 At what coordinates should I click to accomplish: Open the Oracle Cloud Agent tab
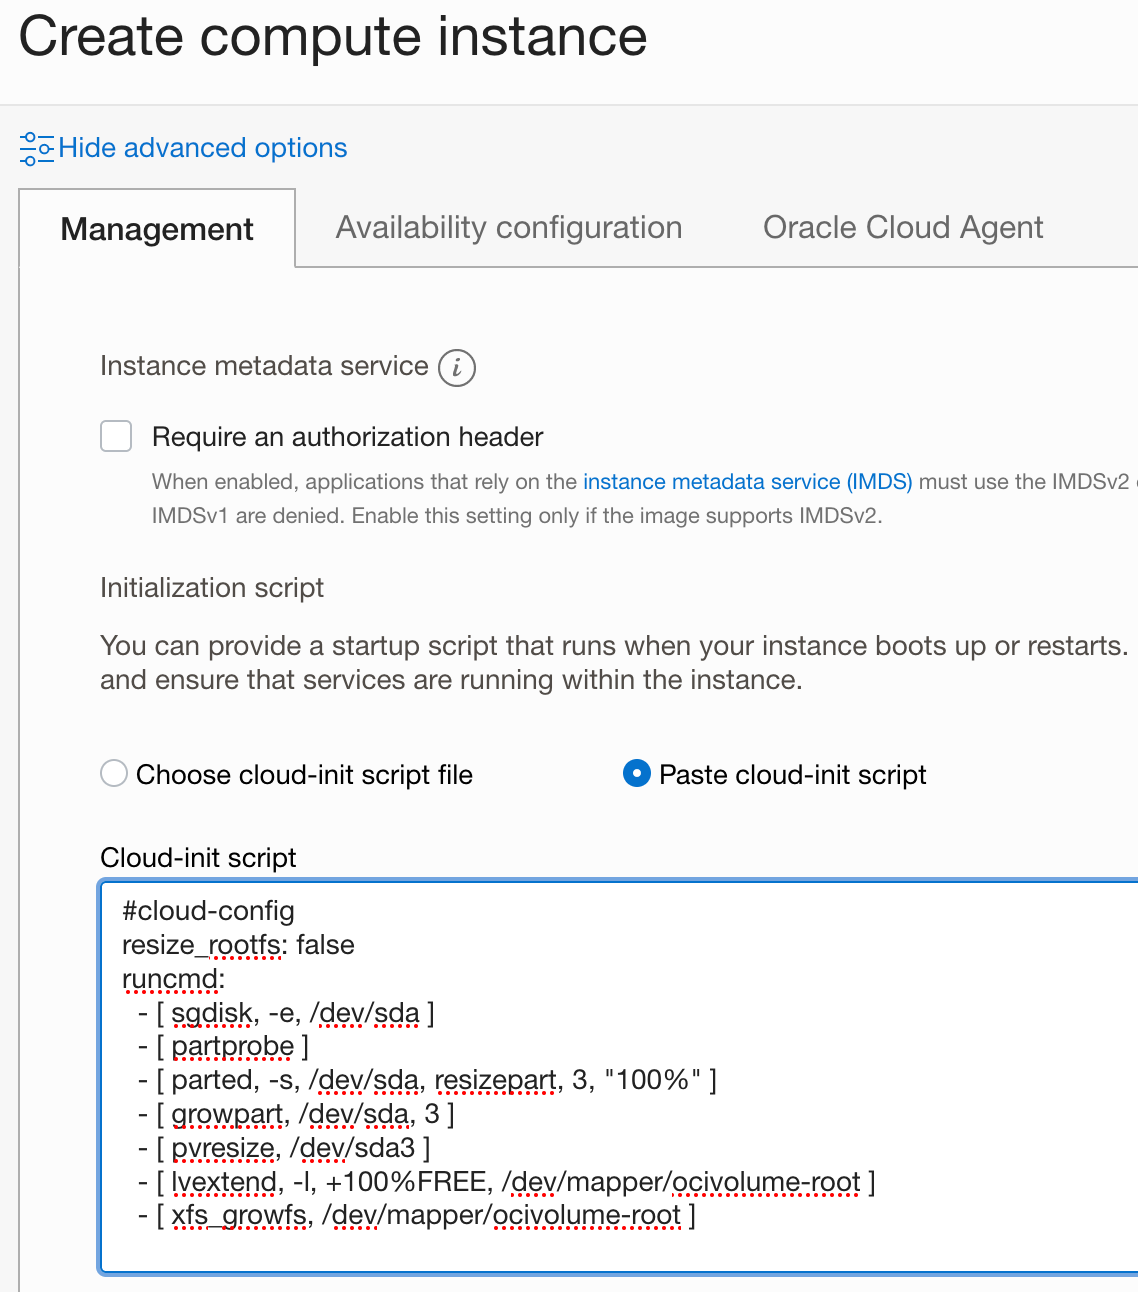click(903, 228)
